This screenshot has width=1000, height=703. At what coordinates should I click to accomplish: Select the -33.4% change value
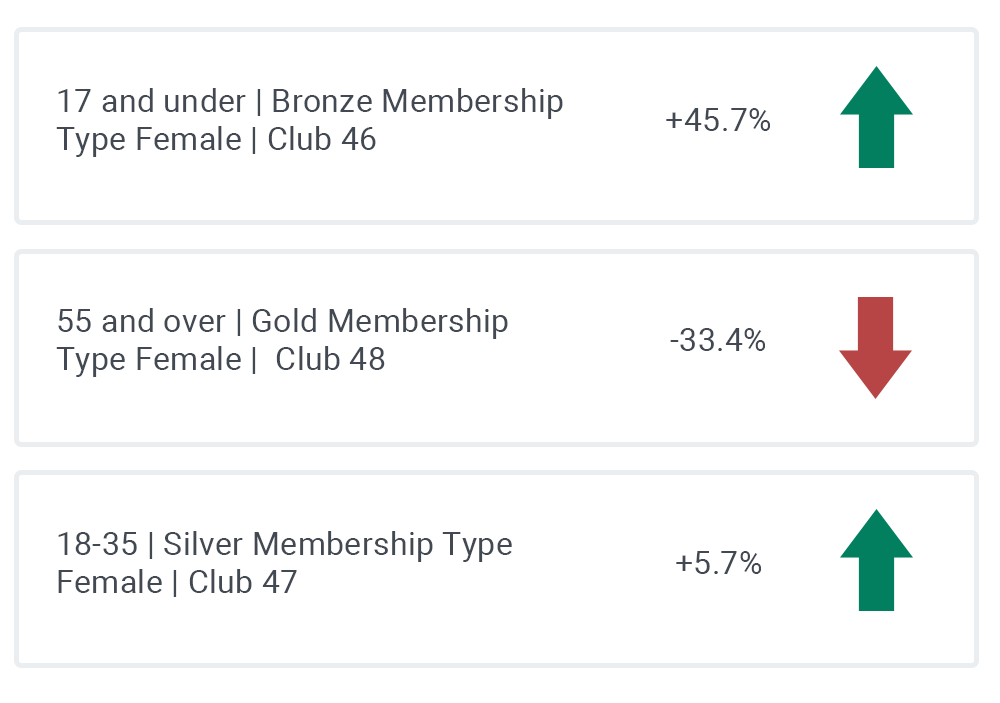pos(717,341)
